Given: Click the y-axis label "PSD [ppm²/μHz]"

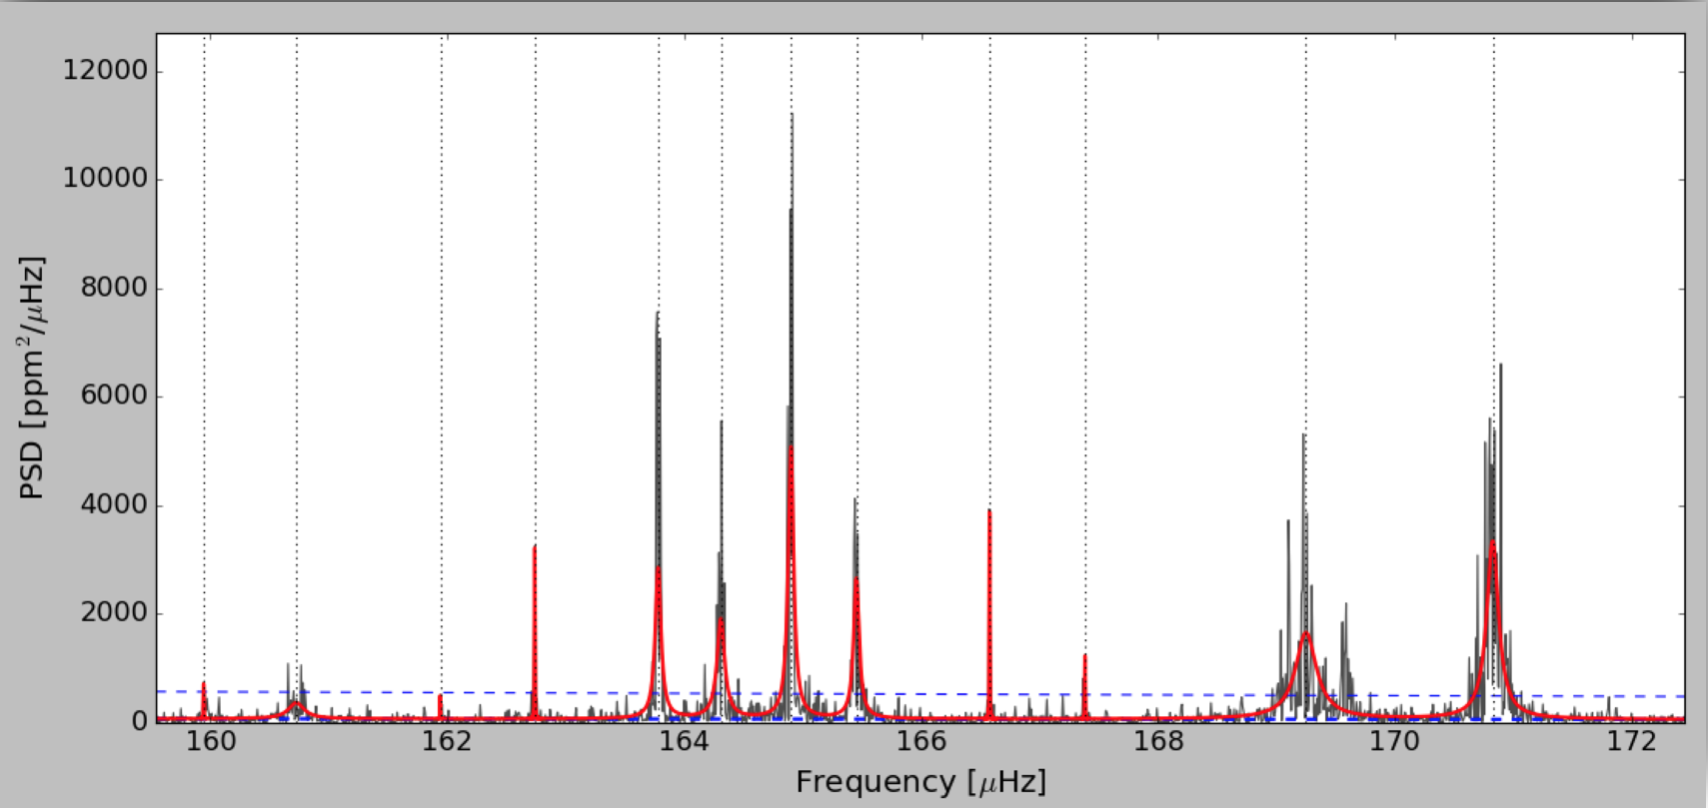Looking at the screenshot, I should [x=32, y=378].
